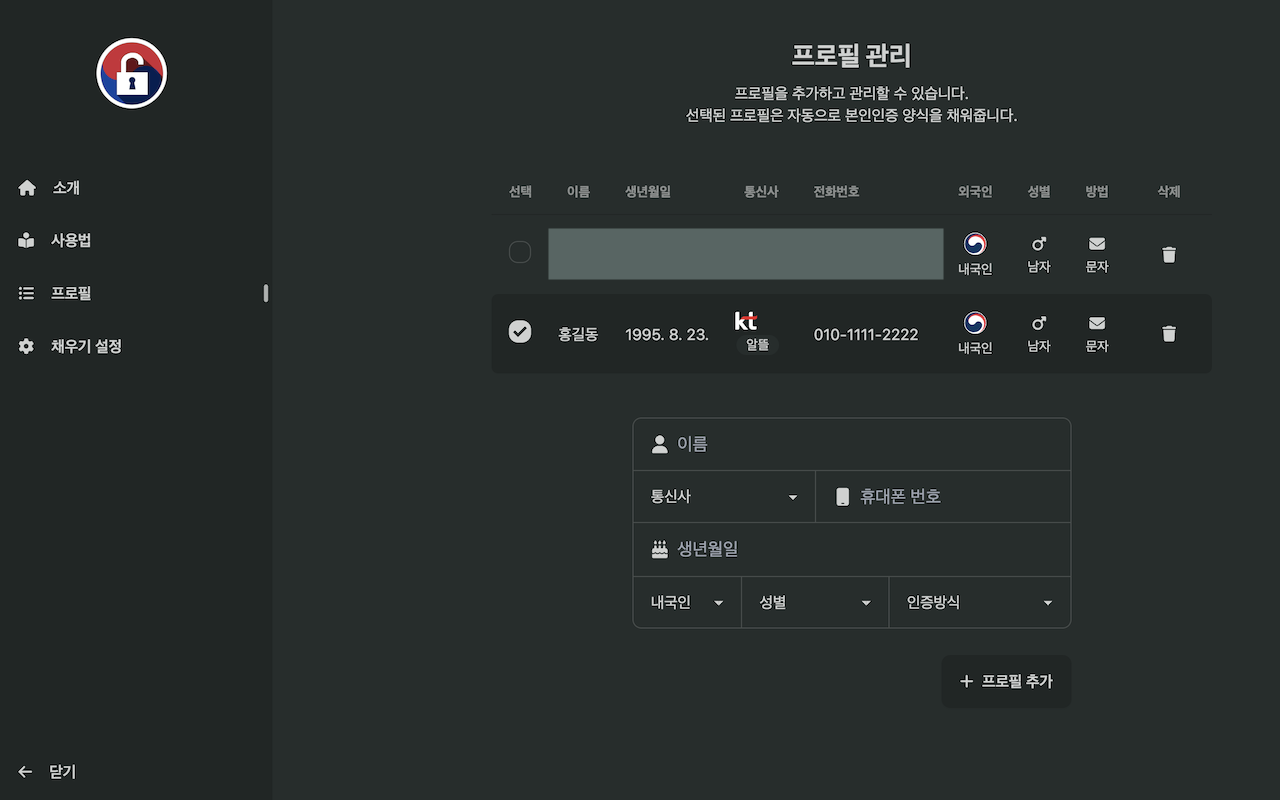Click the person icon in 이름 field

click(659, 444)
